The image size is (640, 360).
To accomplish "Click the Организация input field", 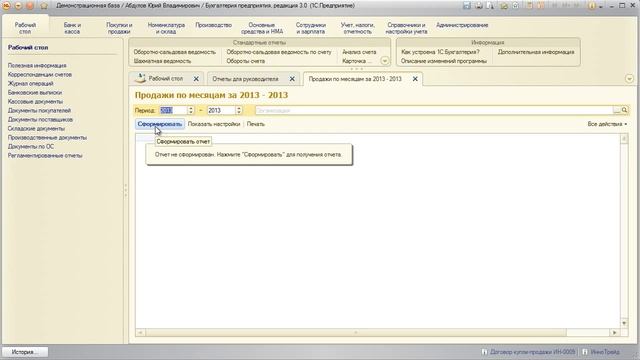I will click(434, 110).
